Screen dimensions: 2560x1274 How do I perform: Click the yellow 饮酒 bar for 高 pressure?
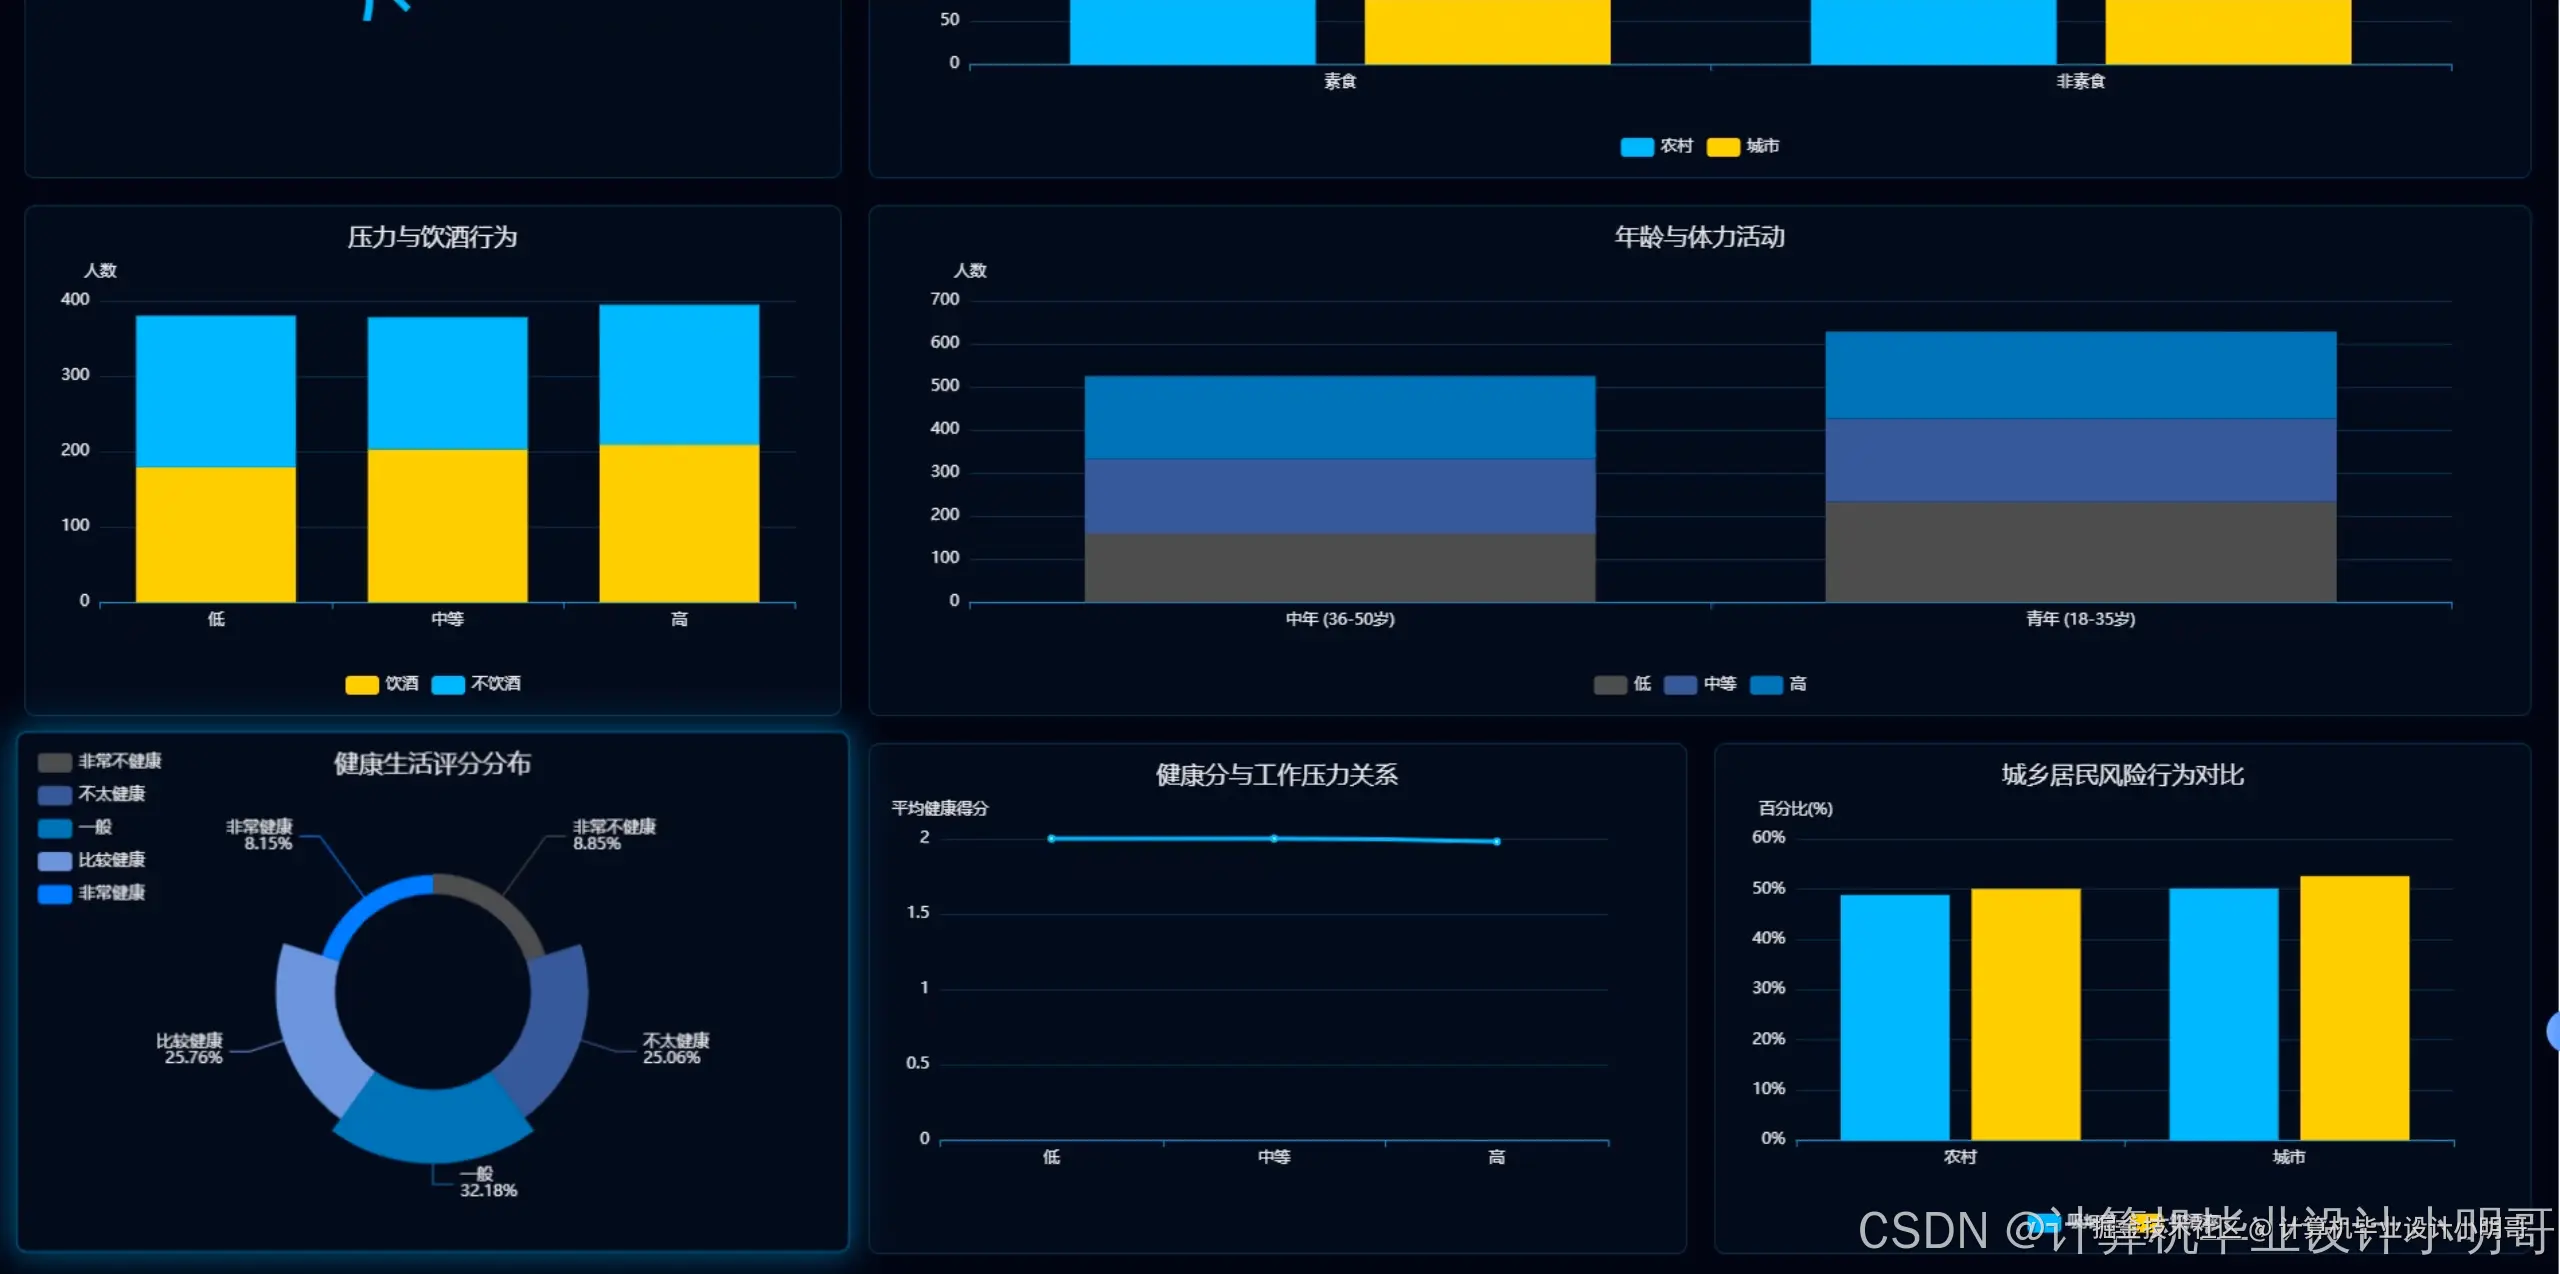679,523
